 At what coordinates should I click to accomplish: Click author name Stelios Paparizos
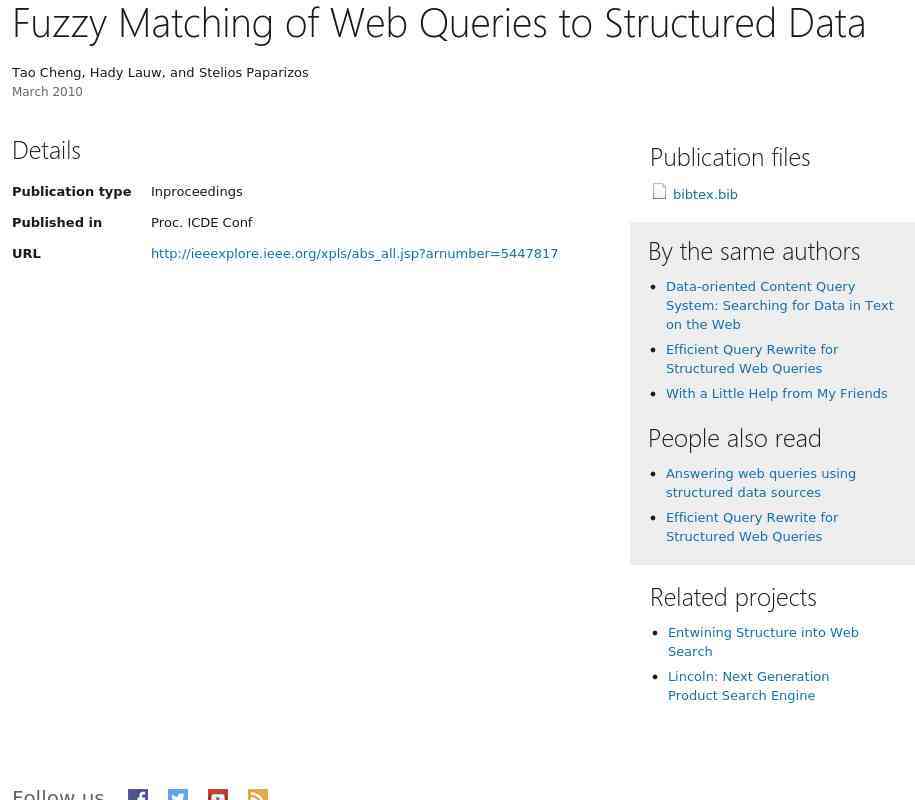(253, 73)
